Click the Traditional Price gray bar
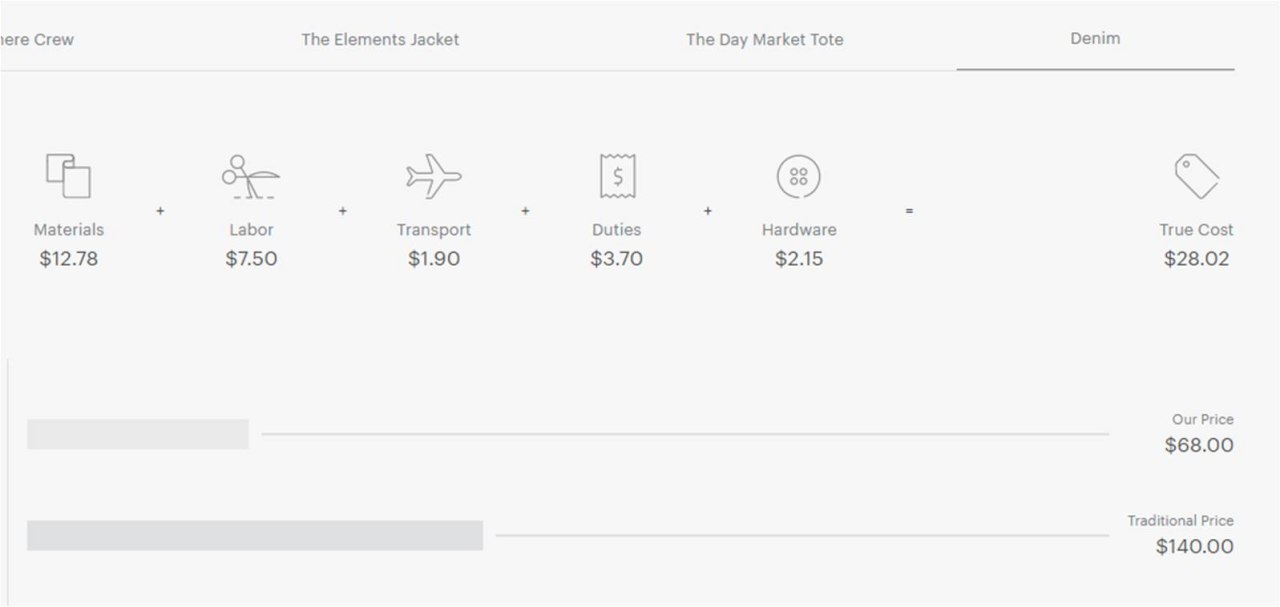 tap(255, 535)
